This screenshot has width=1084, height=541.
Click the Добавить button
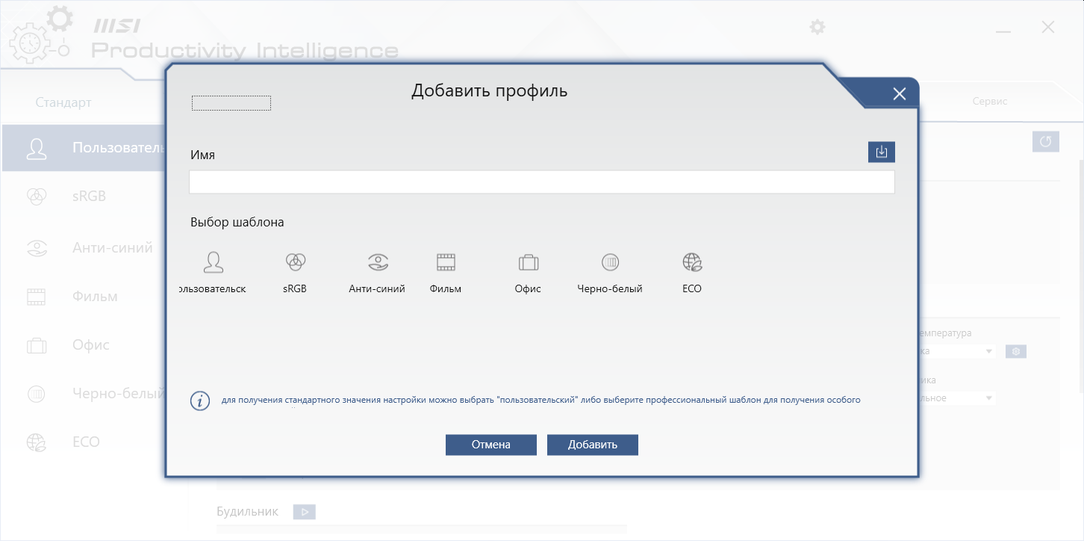point(592,444)
